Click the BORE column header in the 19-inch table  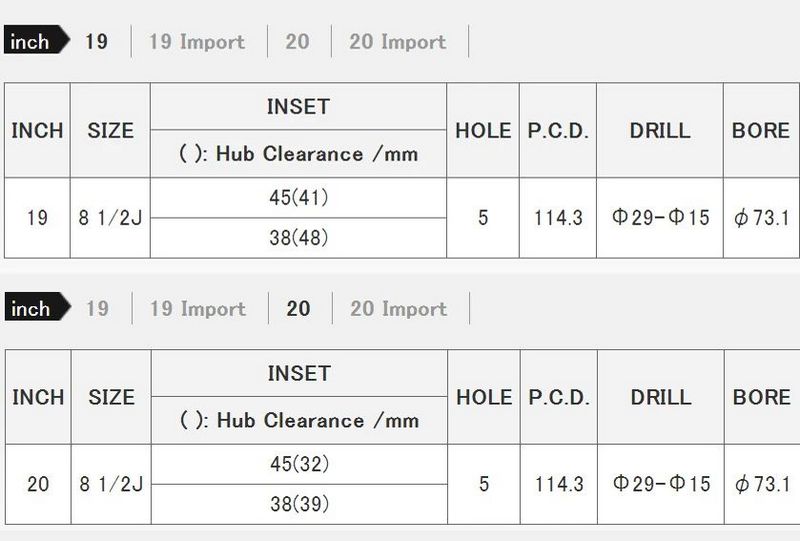coord(761,130)
